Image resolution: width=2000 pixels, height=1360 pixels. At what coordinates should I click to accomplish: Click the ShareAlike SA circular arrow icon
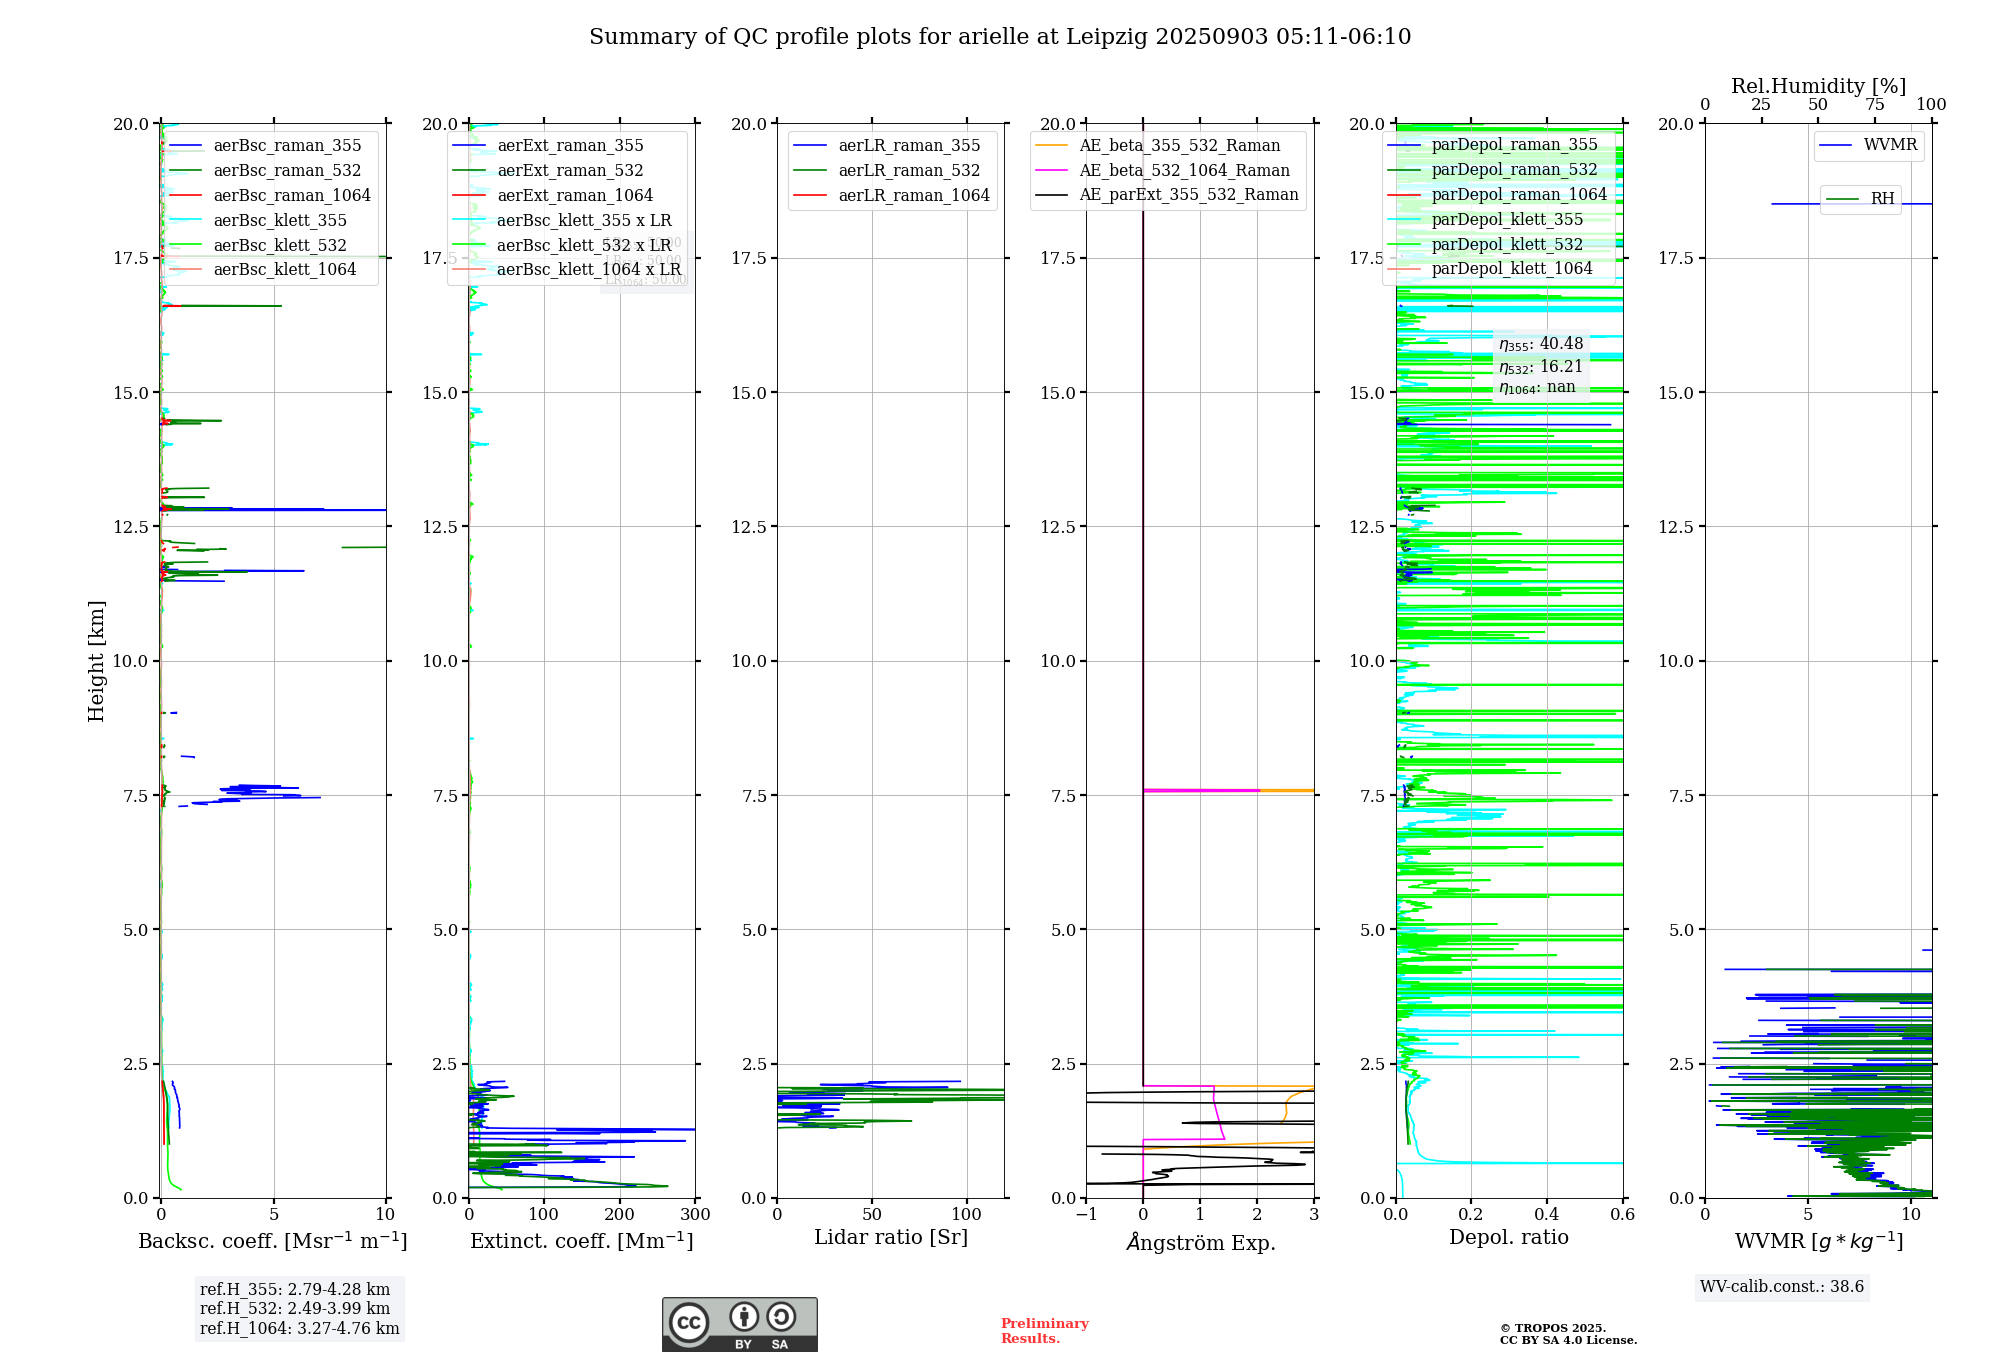[x=781, y=1316]
